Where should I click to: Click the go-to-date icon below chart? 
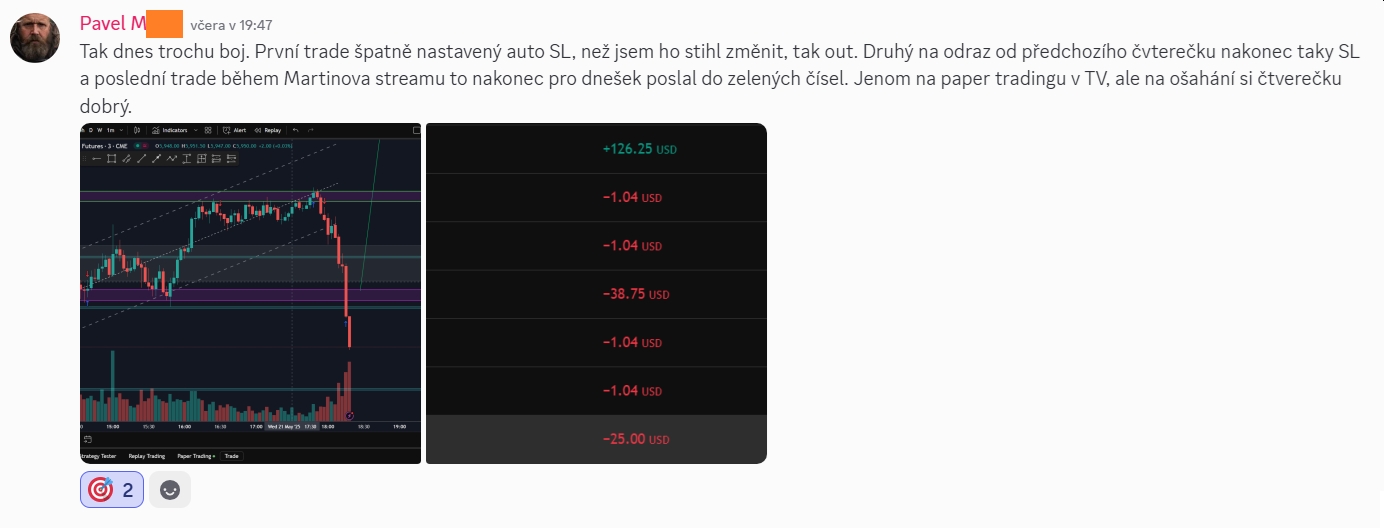[87, 439]
